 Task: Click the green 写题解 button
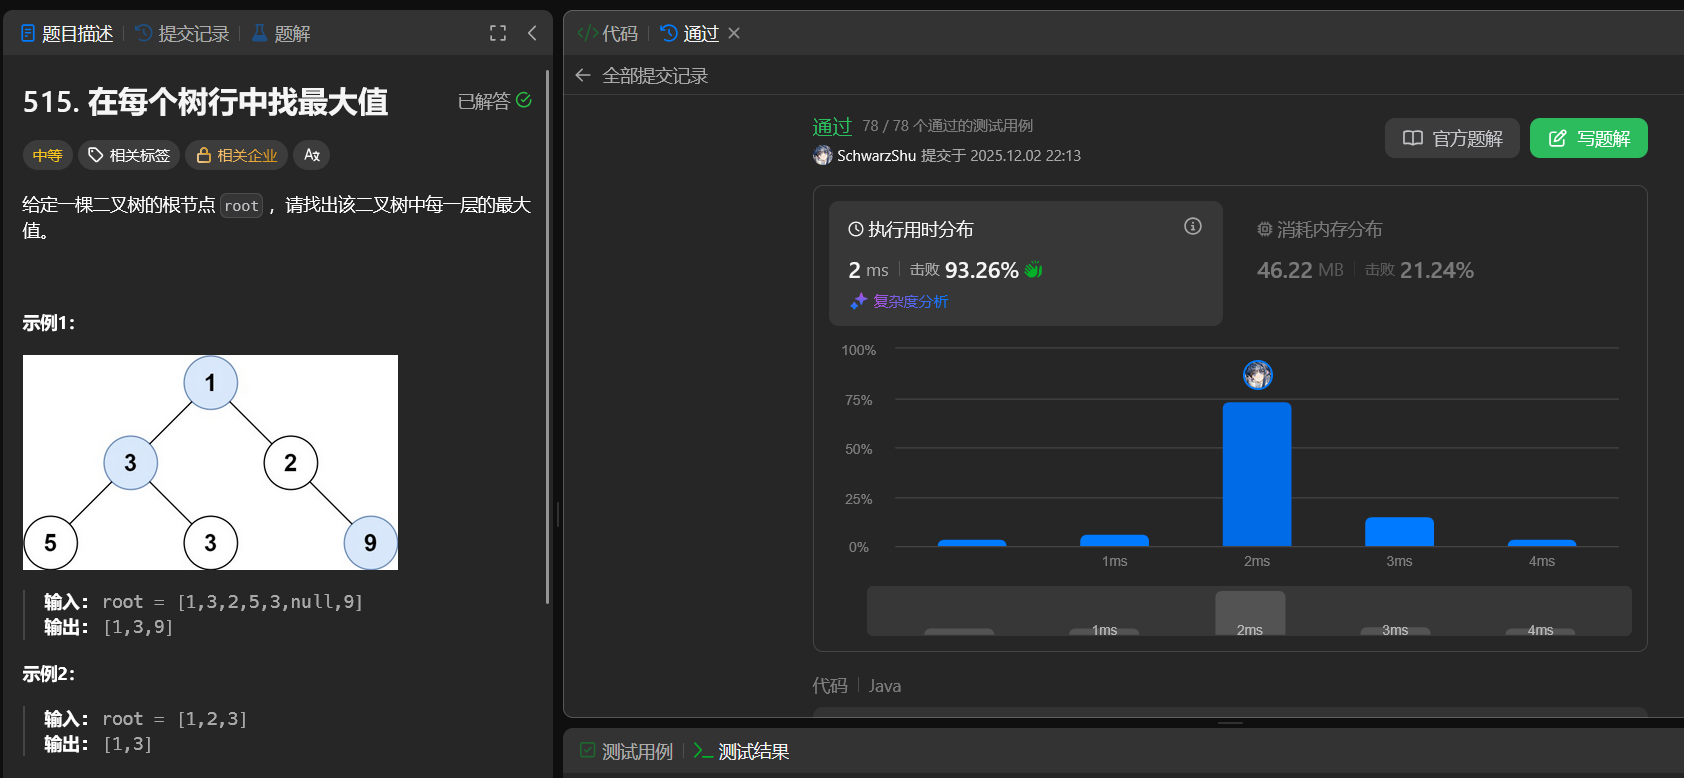pos(1588,138)
